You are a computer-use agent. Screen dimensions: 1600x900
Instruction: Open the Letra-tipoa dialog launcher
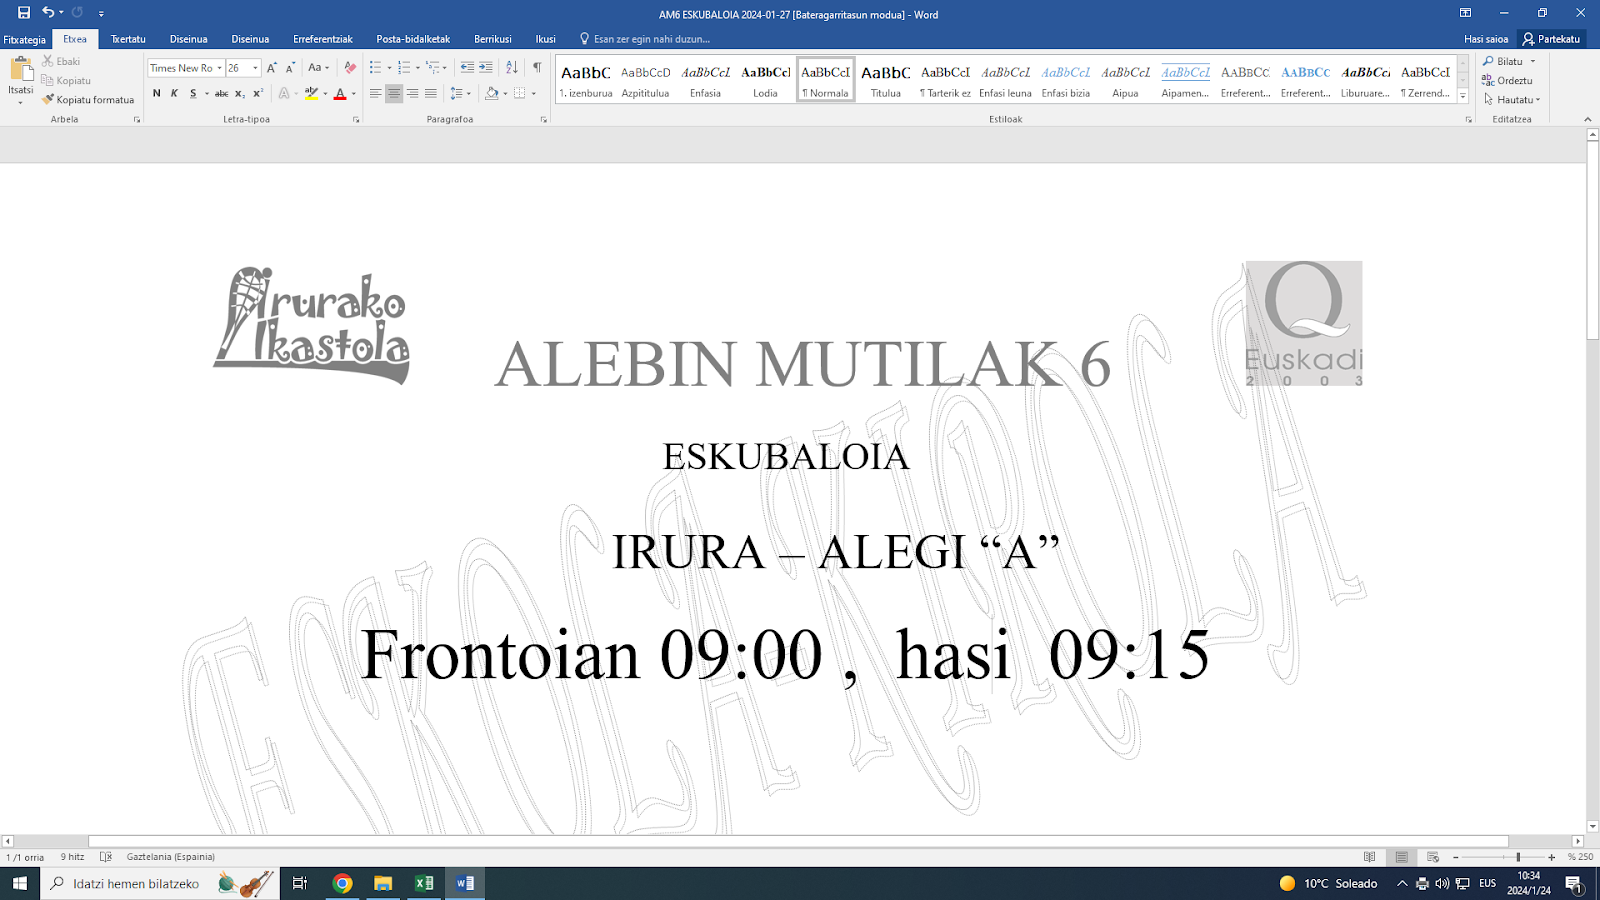(x=356, y=120)
